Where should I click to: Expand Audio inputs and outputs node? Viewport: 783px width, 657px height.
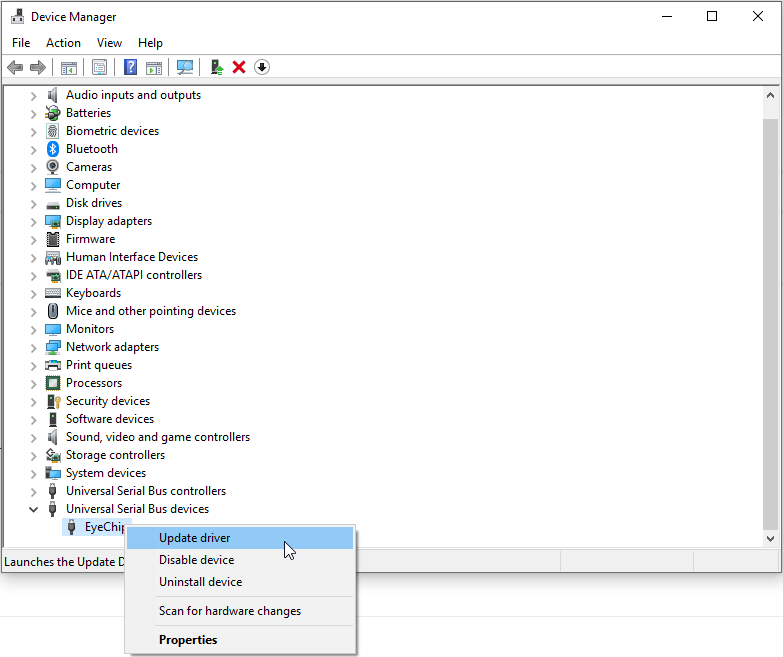click(33, 95)
